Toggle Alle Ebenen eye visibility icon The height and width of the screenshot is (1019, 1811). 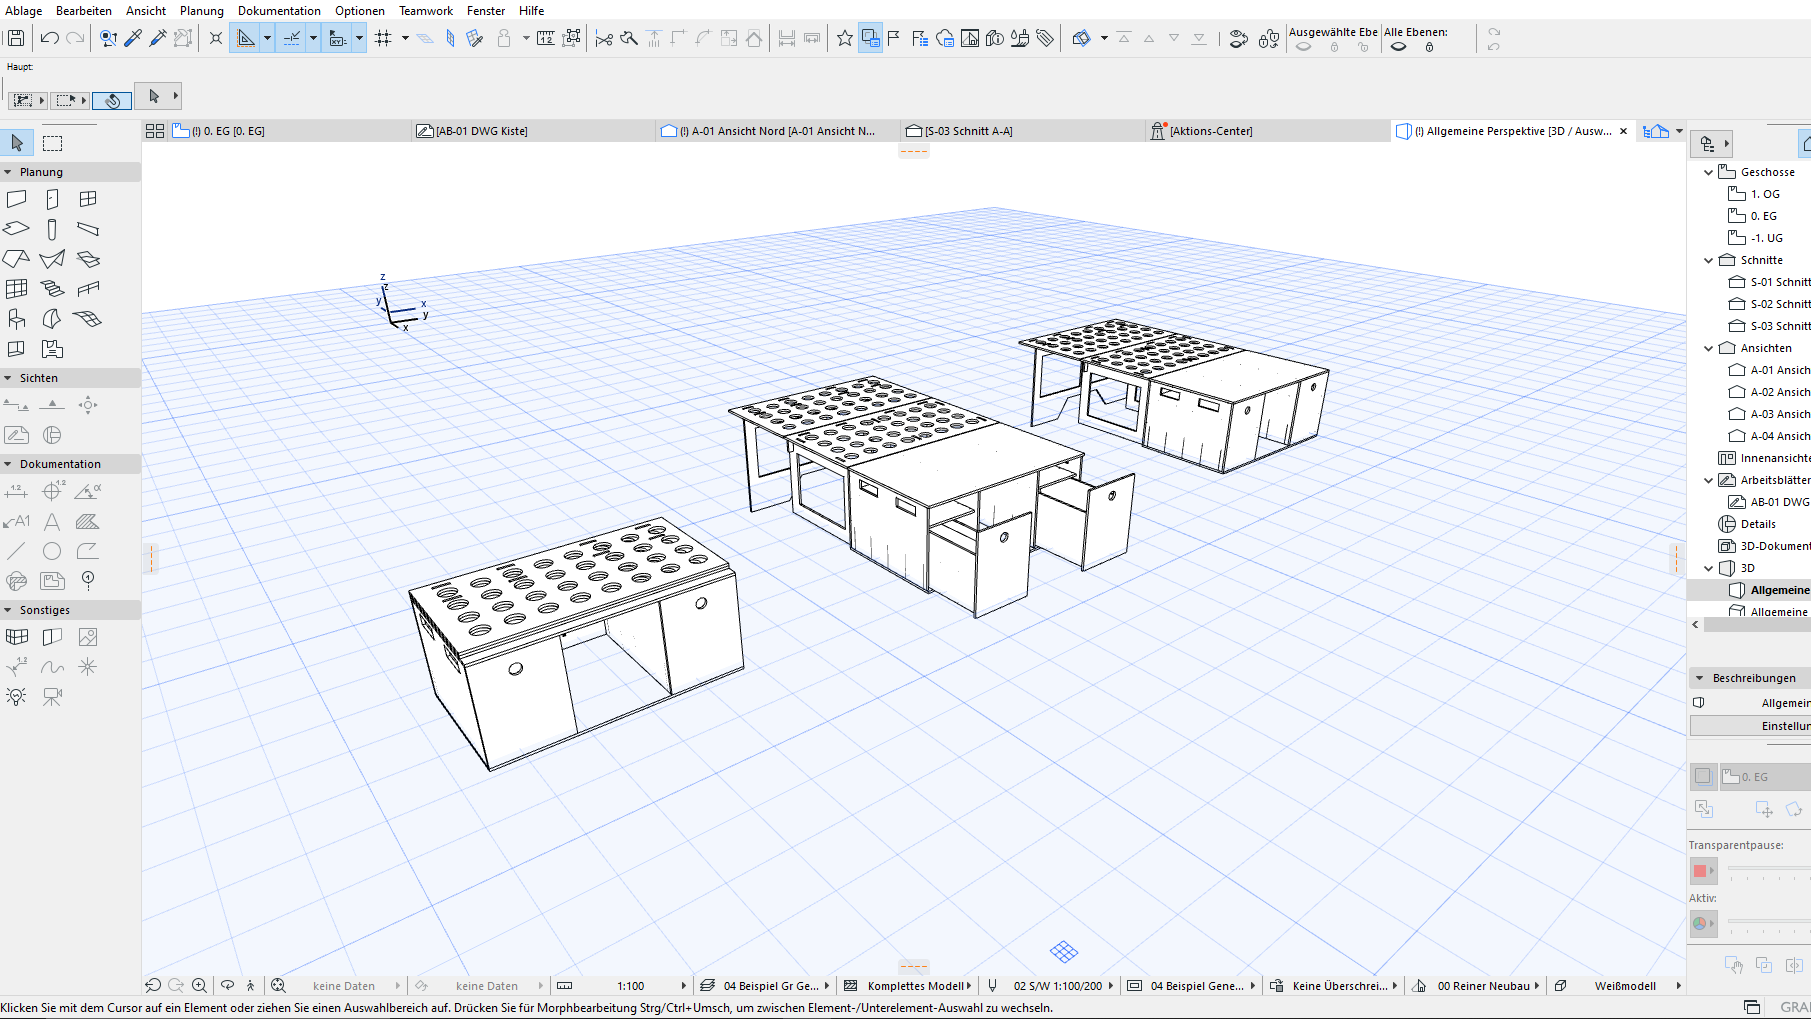(x=1398, y=47)
